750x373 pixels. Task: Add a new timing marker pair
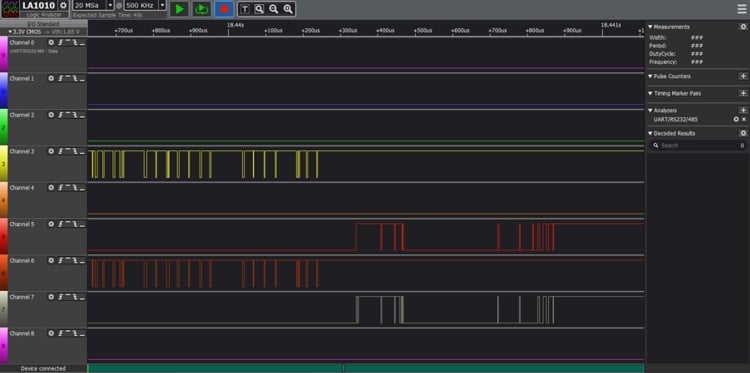click(x=743, y=93)
